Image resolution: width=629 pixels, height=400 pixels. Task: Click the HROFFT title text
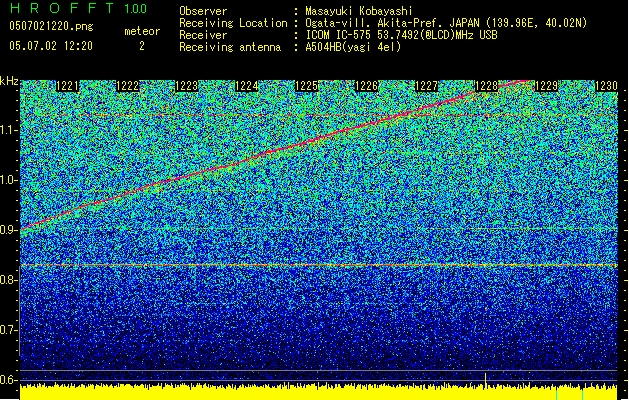pos(62,8)
